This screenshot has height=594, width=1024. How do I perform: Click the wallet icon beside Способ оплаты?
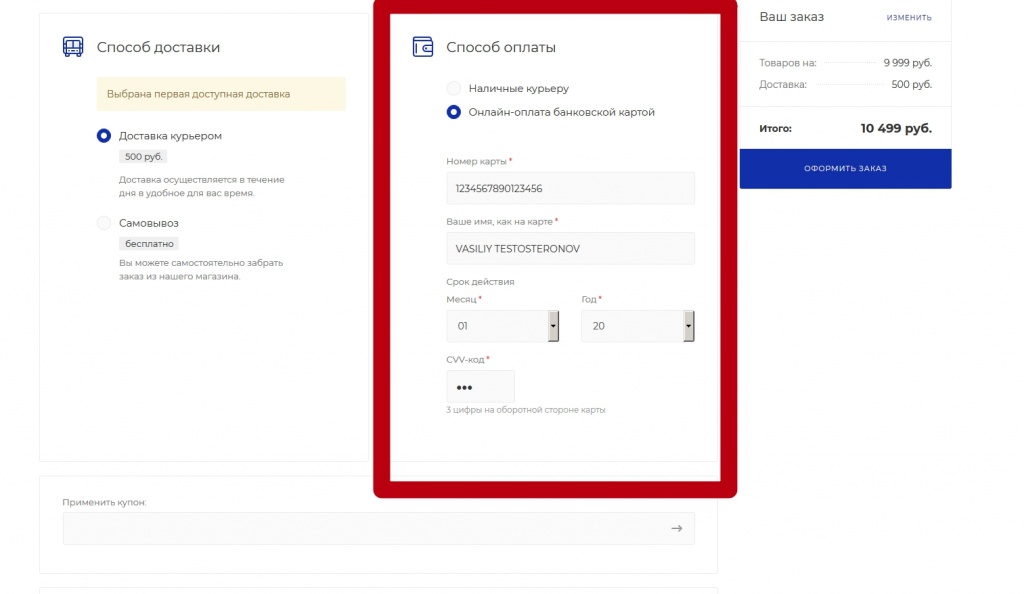[x=423, y=47]
